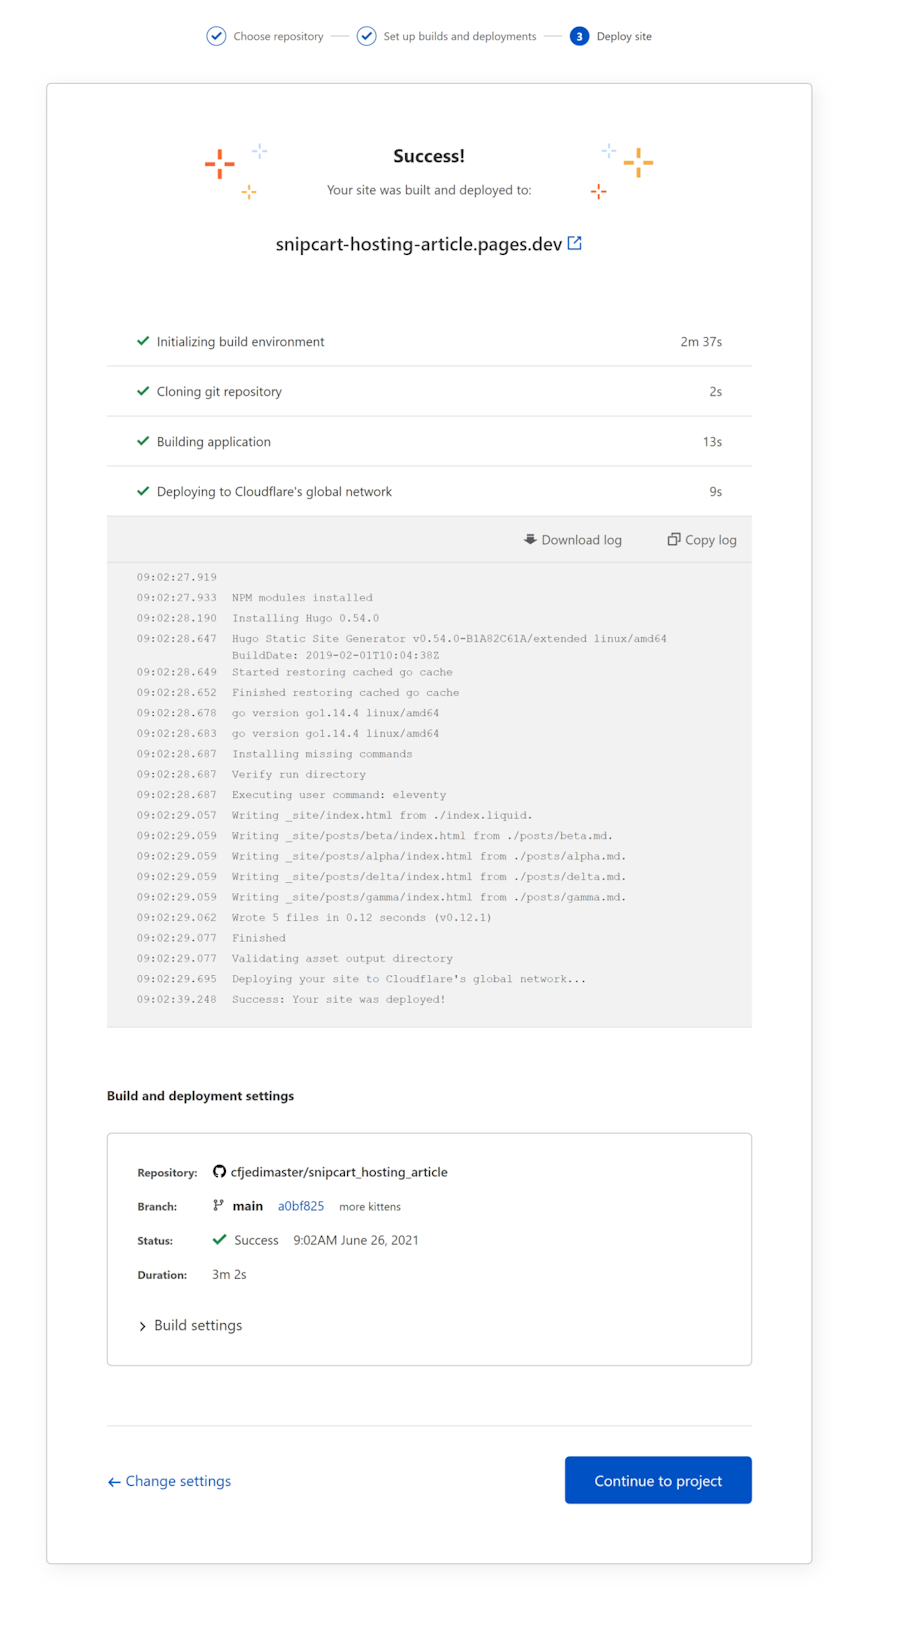
Task: Select Set up builds and deployments step
Action: (x=446, y=36)
